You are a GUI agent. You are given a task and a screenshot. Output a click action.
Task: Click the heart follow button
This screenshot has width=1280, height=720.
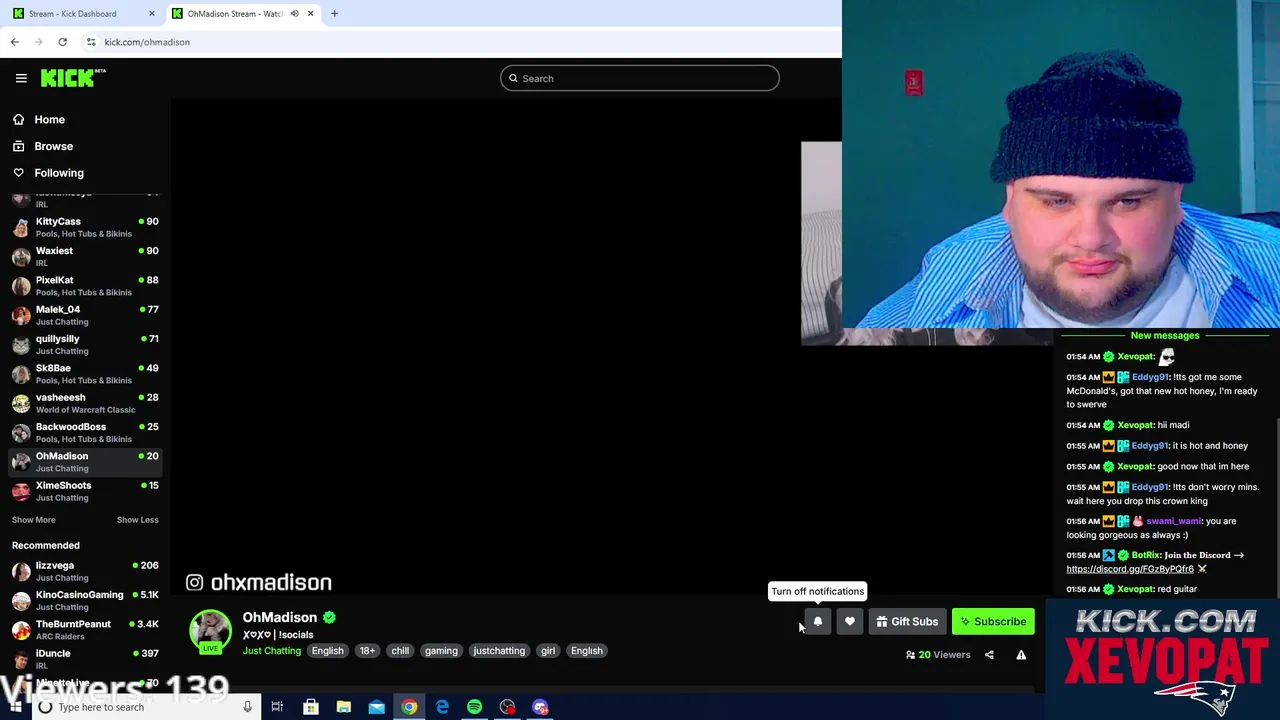(849, 622)
